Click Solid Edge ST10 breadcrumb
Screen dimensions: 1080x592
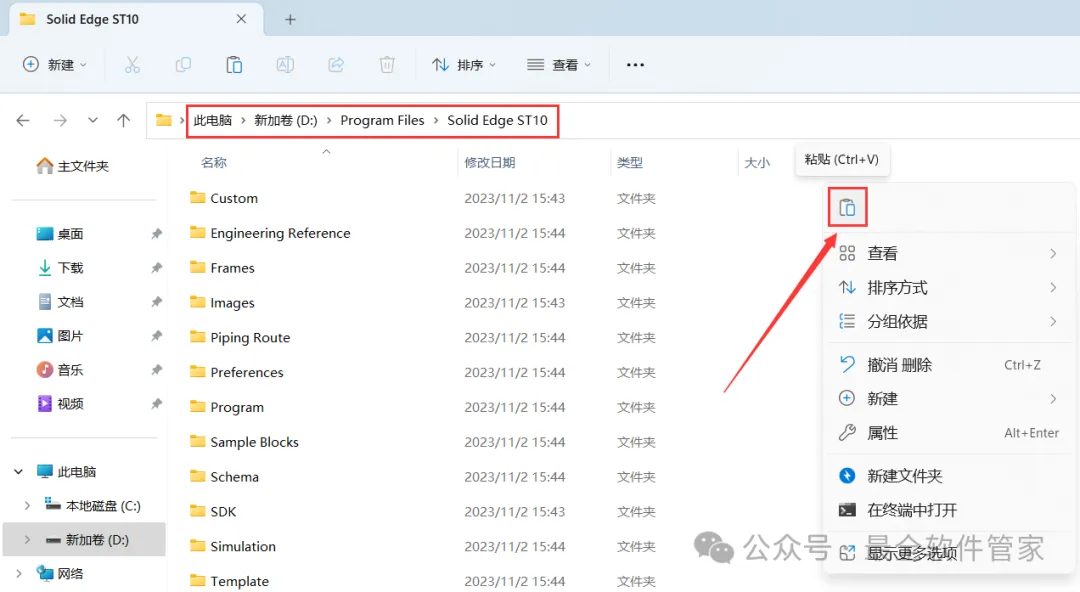(497, 121)
